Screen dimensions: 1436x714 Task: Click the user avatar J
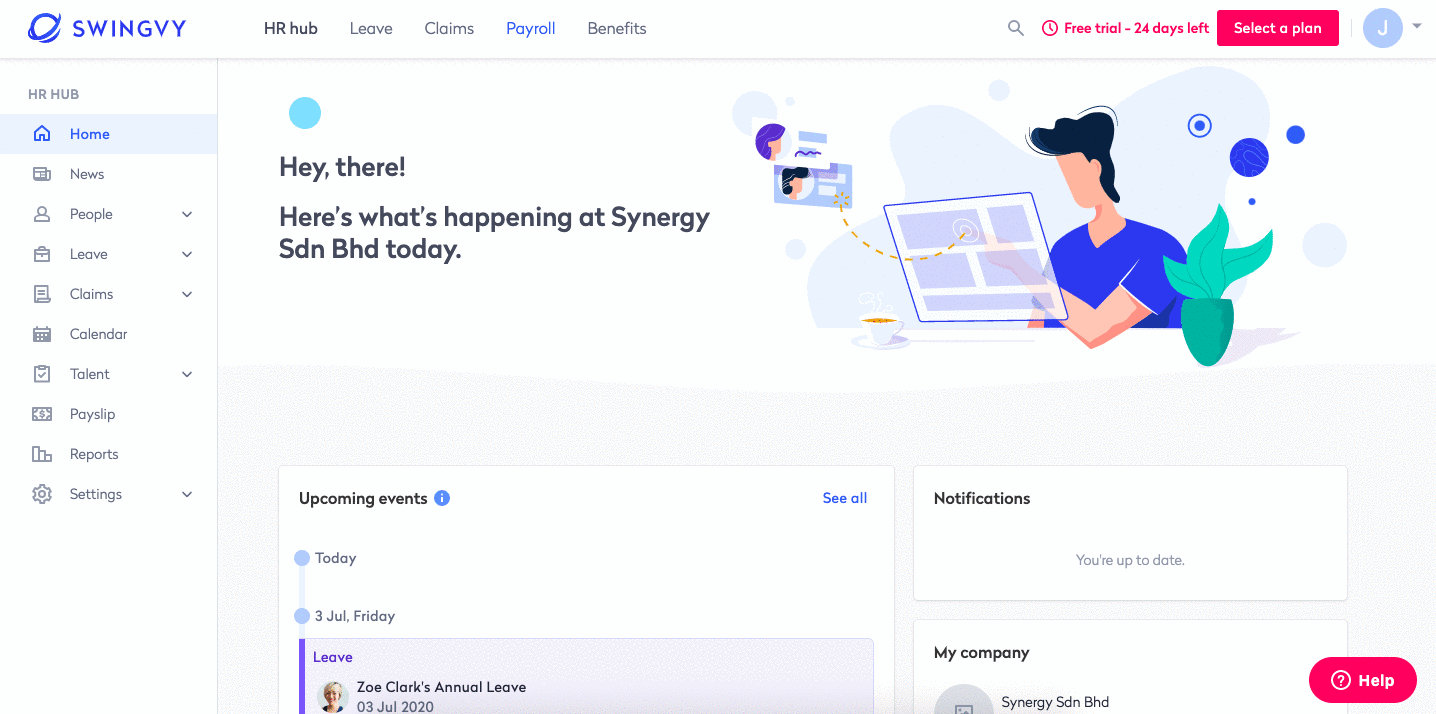pyautogui.click(x=1383, y=28)
